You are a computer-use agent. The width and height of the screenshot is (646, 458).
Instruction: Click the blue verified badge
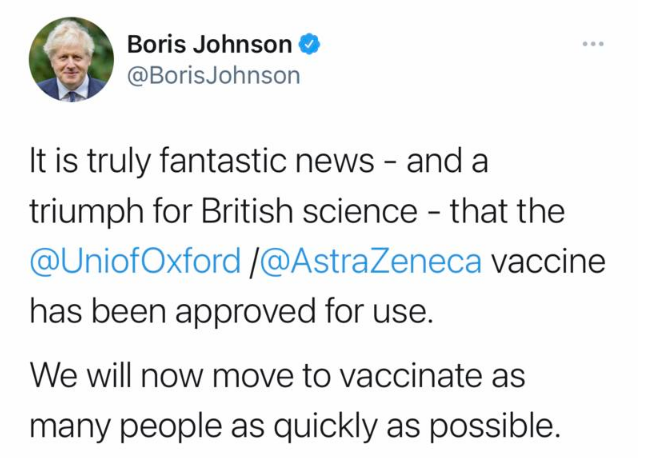tap(310, 44)
